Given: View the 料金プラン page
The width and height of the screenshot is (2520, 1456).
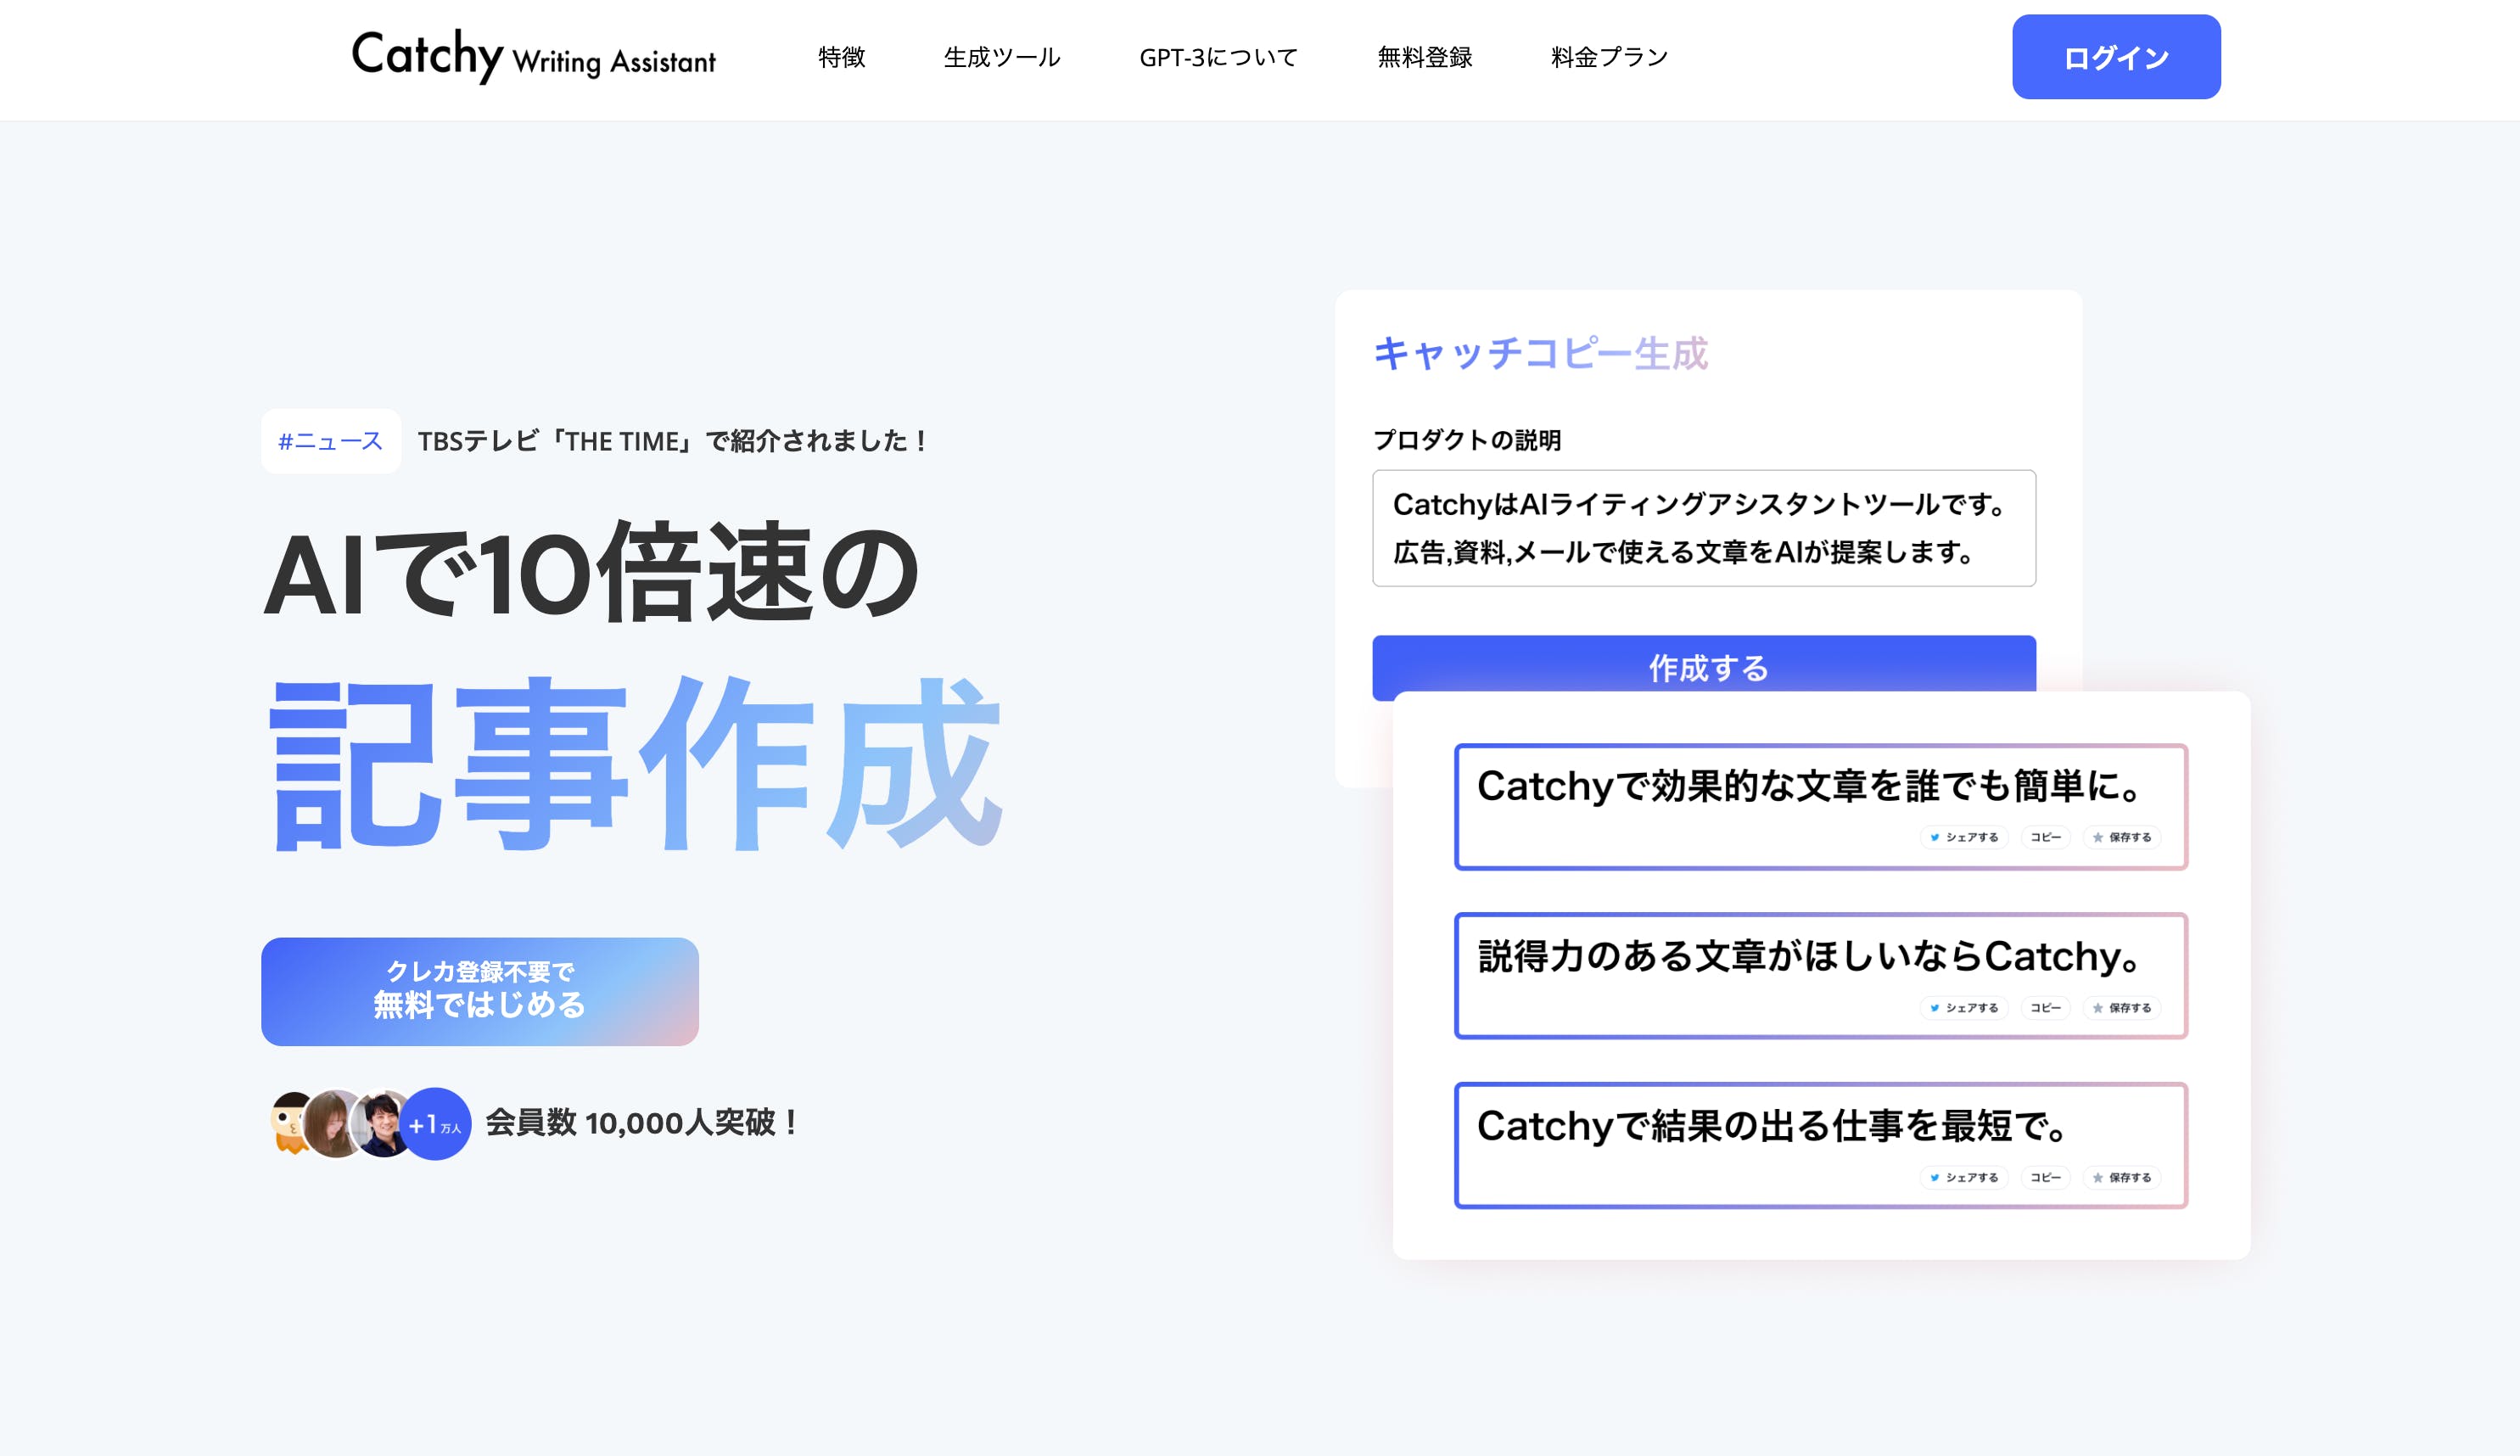Looking at the screenshot, I should click(1609, 57).
